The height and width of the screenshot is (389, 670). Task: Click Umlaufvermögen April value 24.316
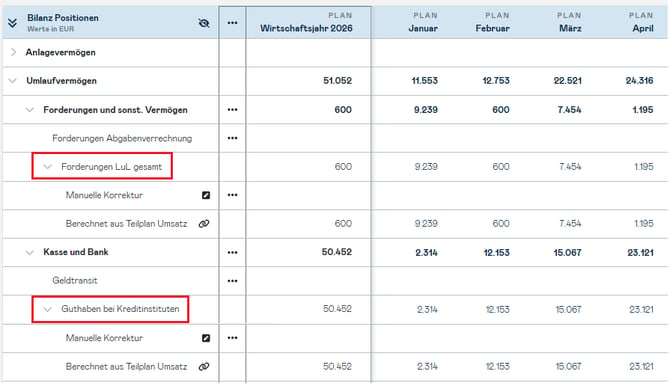tap(639, 81)
